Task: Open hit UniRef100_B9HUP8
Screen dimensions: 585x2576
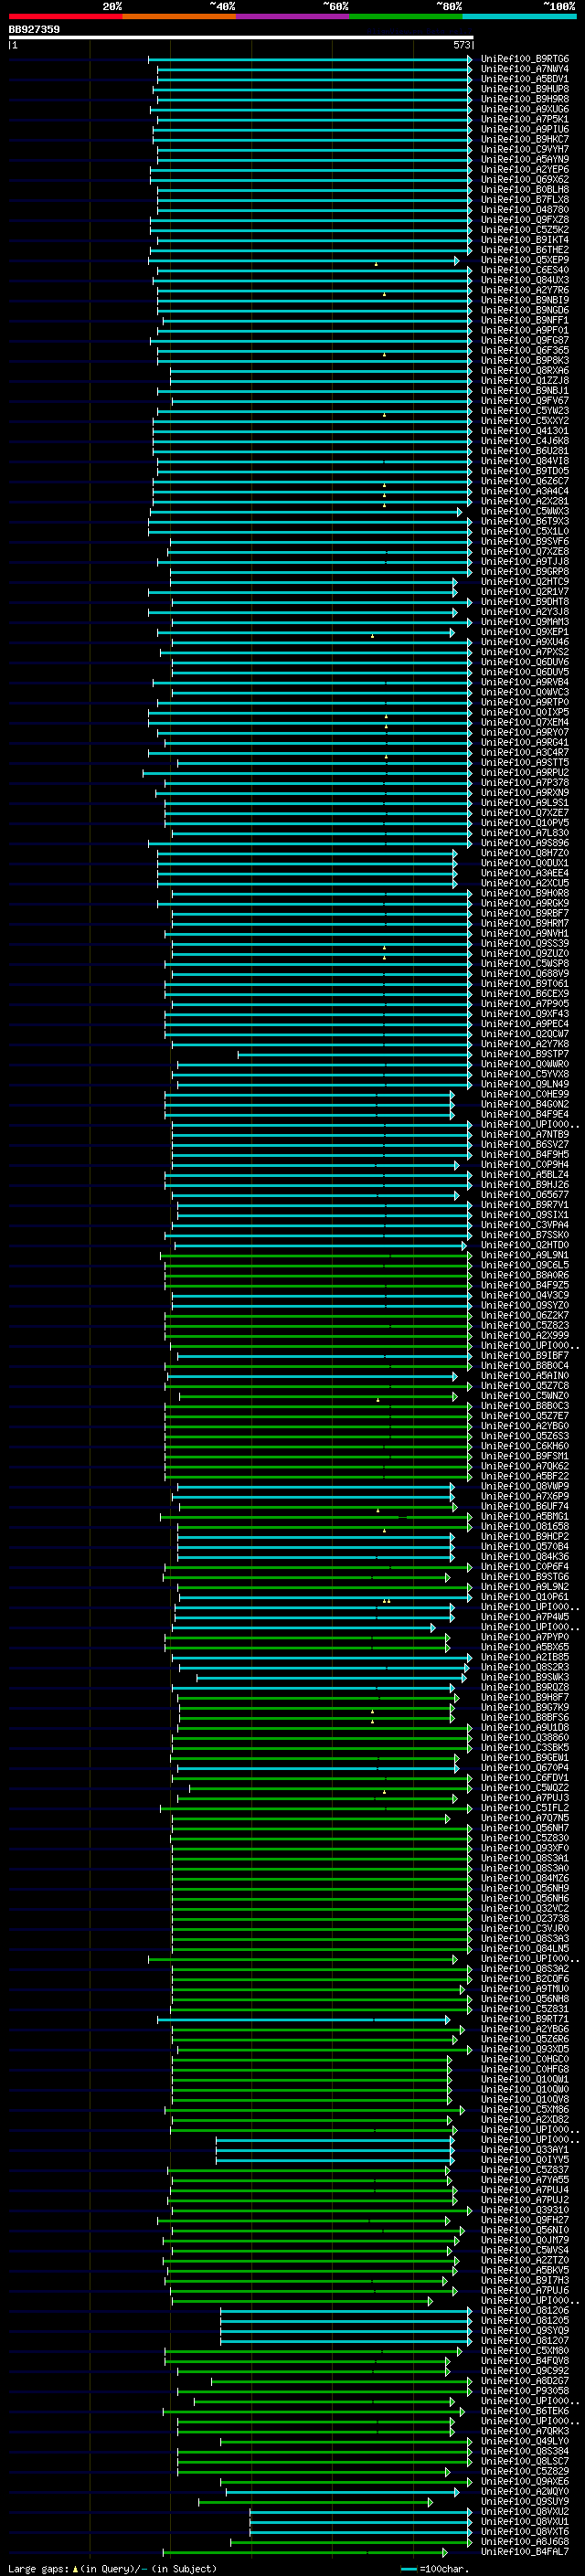Action: click(525, 89)
